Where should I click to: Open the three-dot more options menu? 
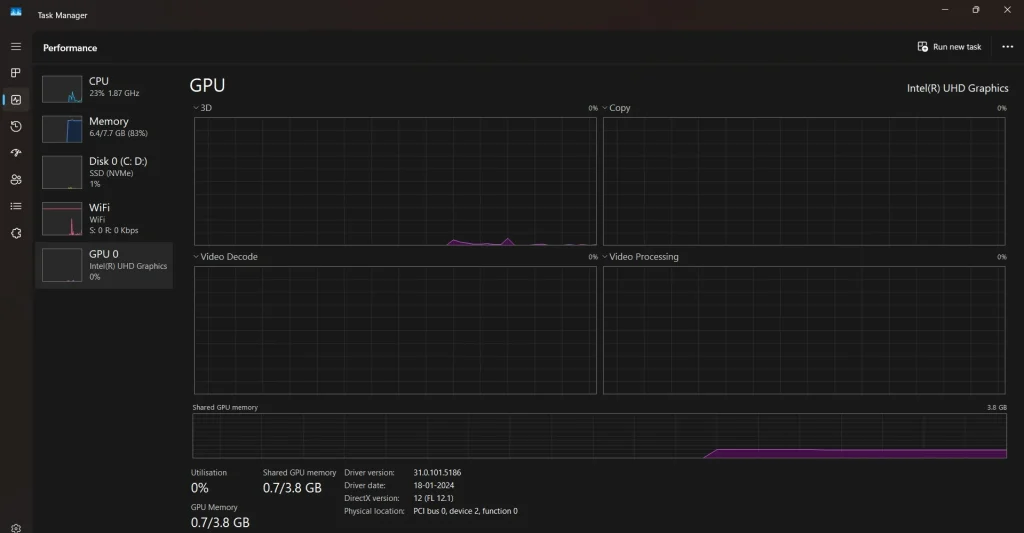(x=1008, y=46)
